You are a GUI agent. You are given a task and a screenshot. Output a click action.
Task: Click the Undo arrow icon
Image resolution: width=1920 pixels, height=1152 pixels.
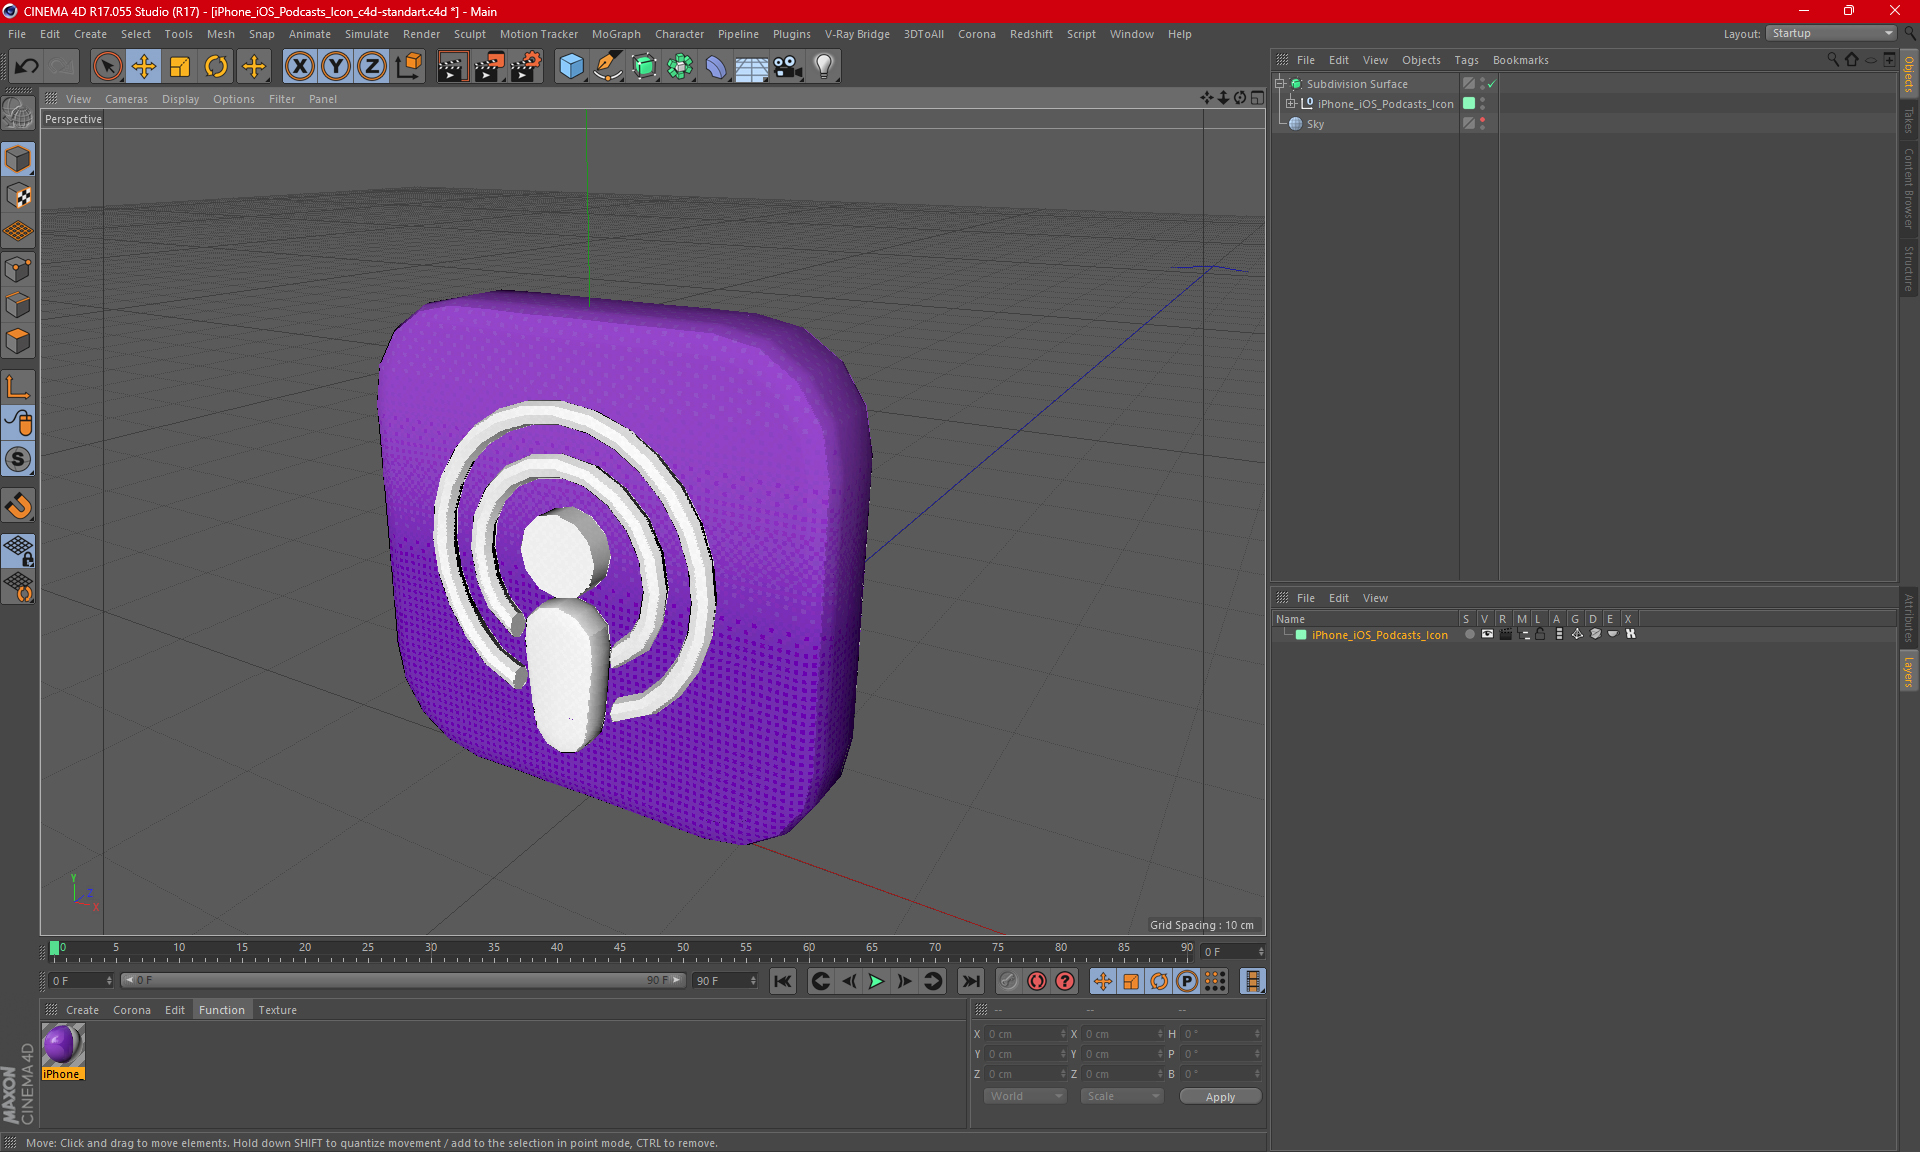(x=26, y=67)
